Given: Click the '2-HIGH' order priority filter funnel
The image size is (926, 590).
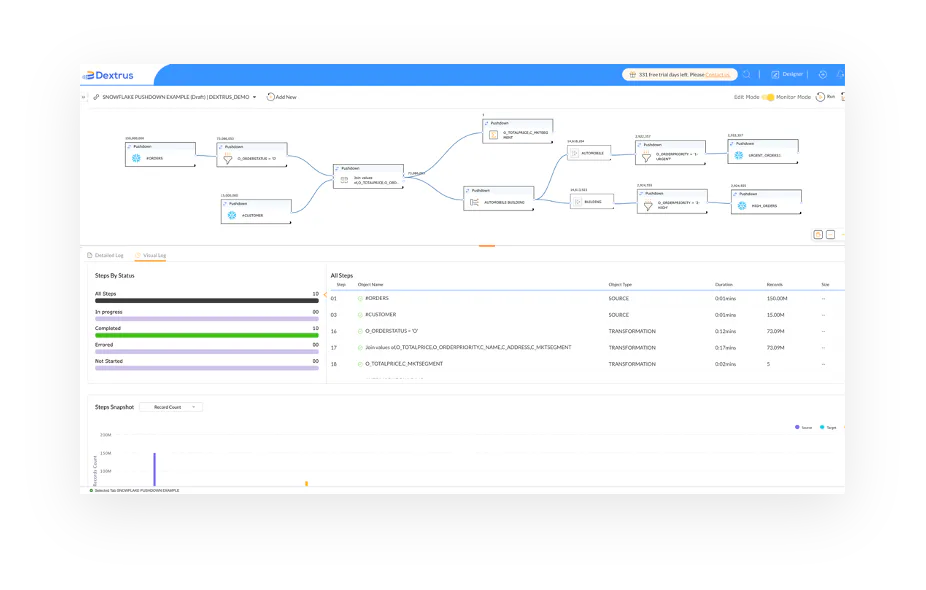Looking at the screenshot, I should click(648, 205).
